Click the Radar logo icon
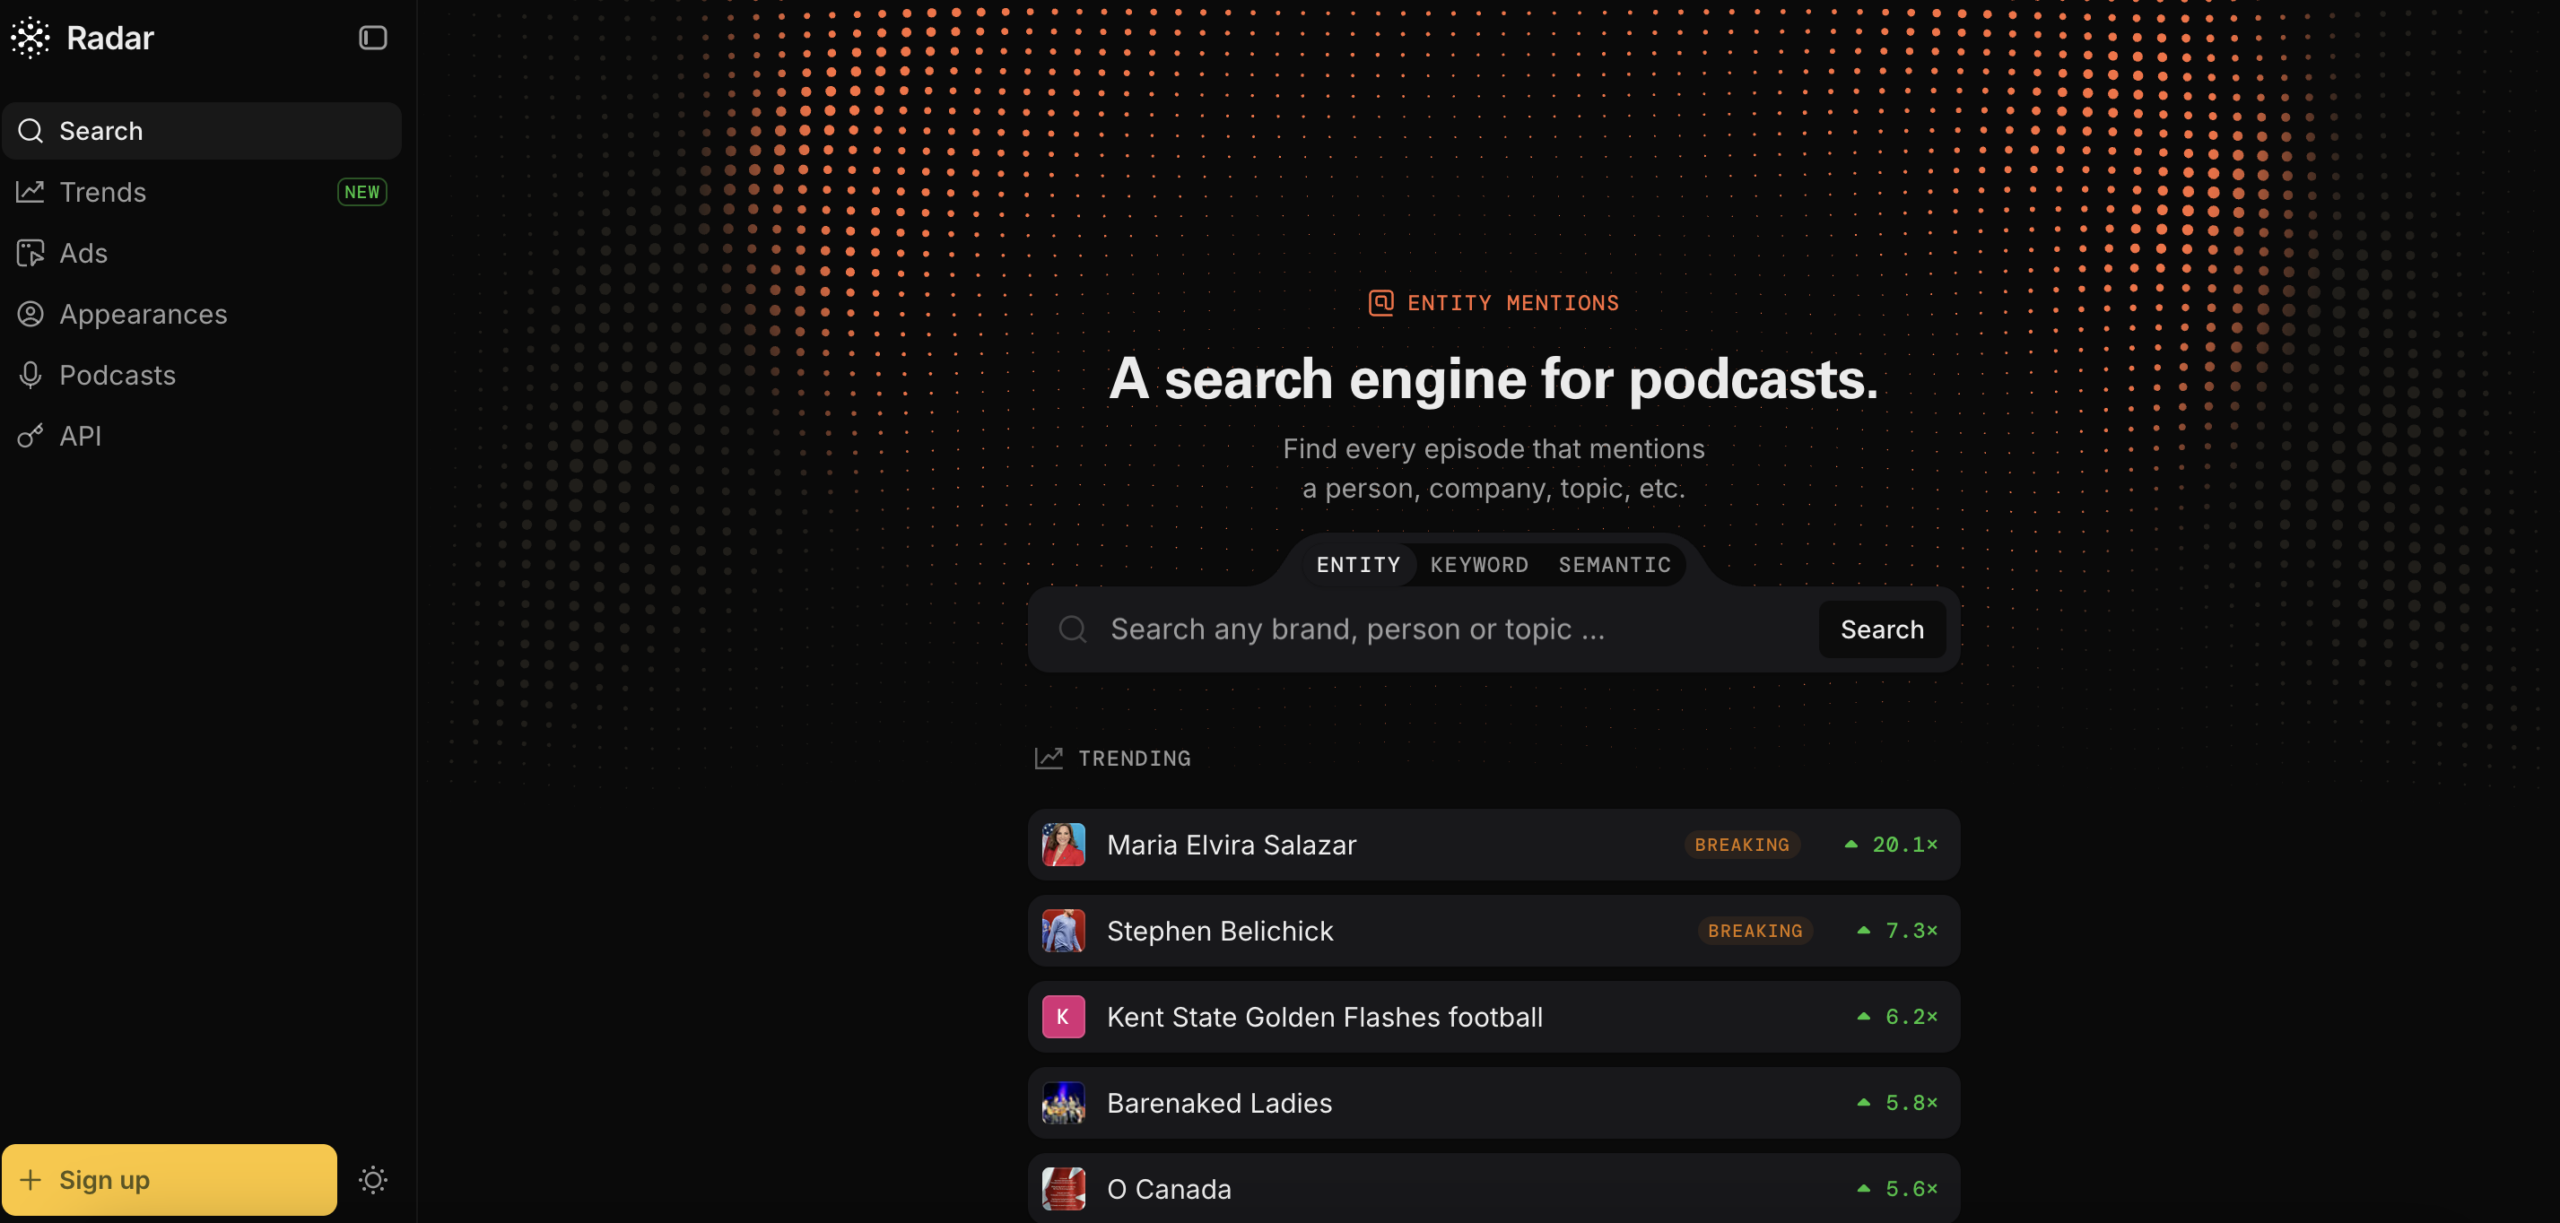Screen dimensions: 2560x1223 [30, 38]
